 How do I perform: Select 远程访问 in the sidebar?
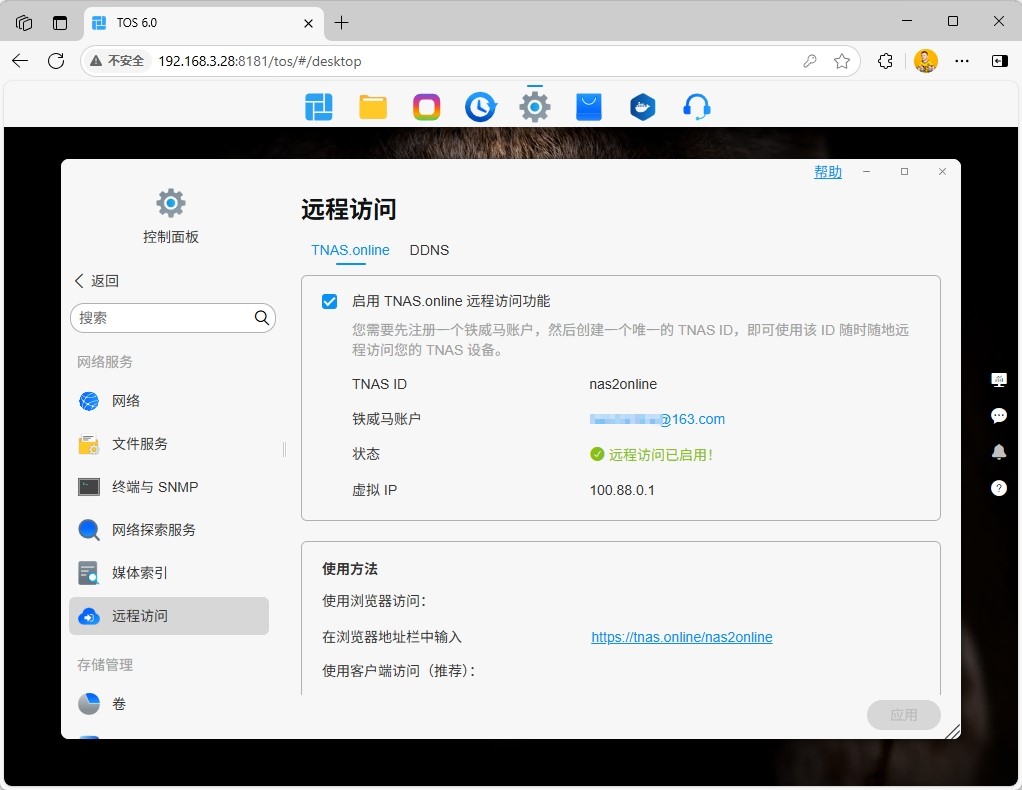[169, 616]
